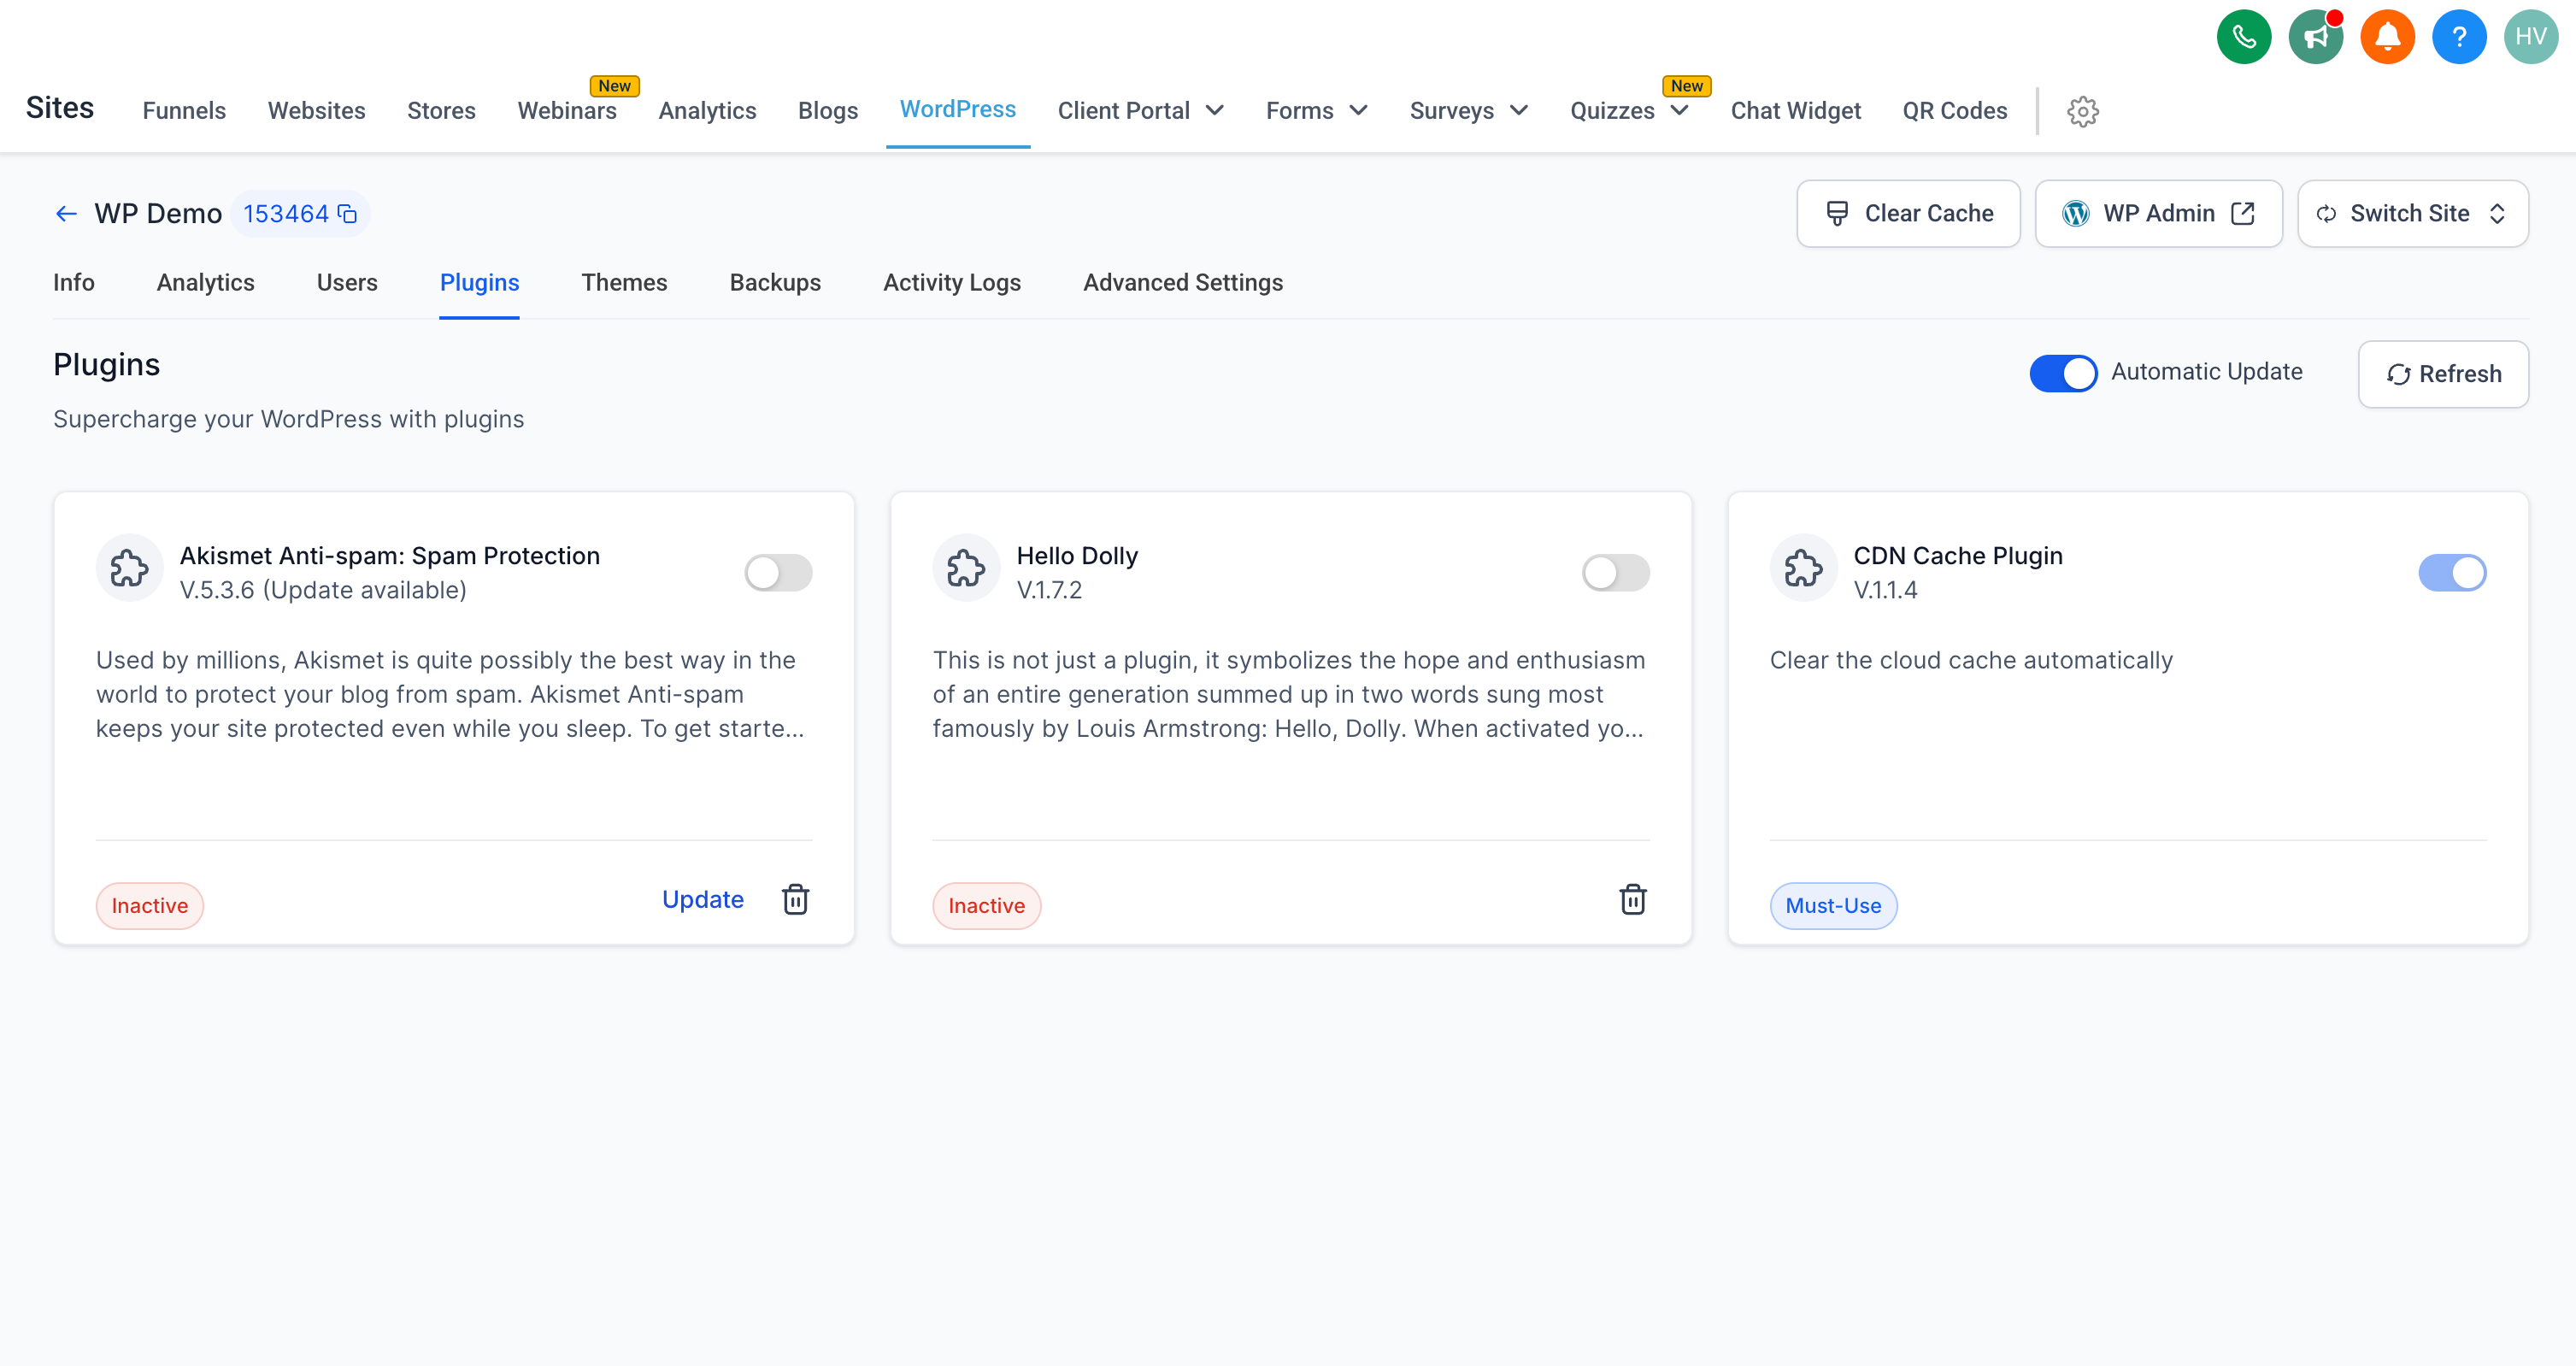The width and height of the screenshot is (2576, 1366).
Task: Open the Sites settings gear icon
Action: pyautogui.click(x=2082, y=111)
